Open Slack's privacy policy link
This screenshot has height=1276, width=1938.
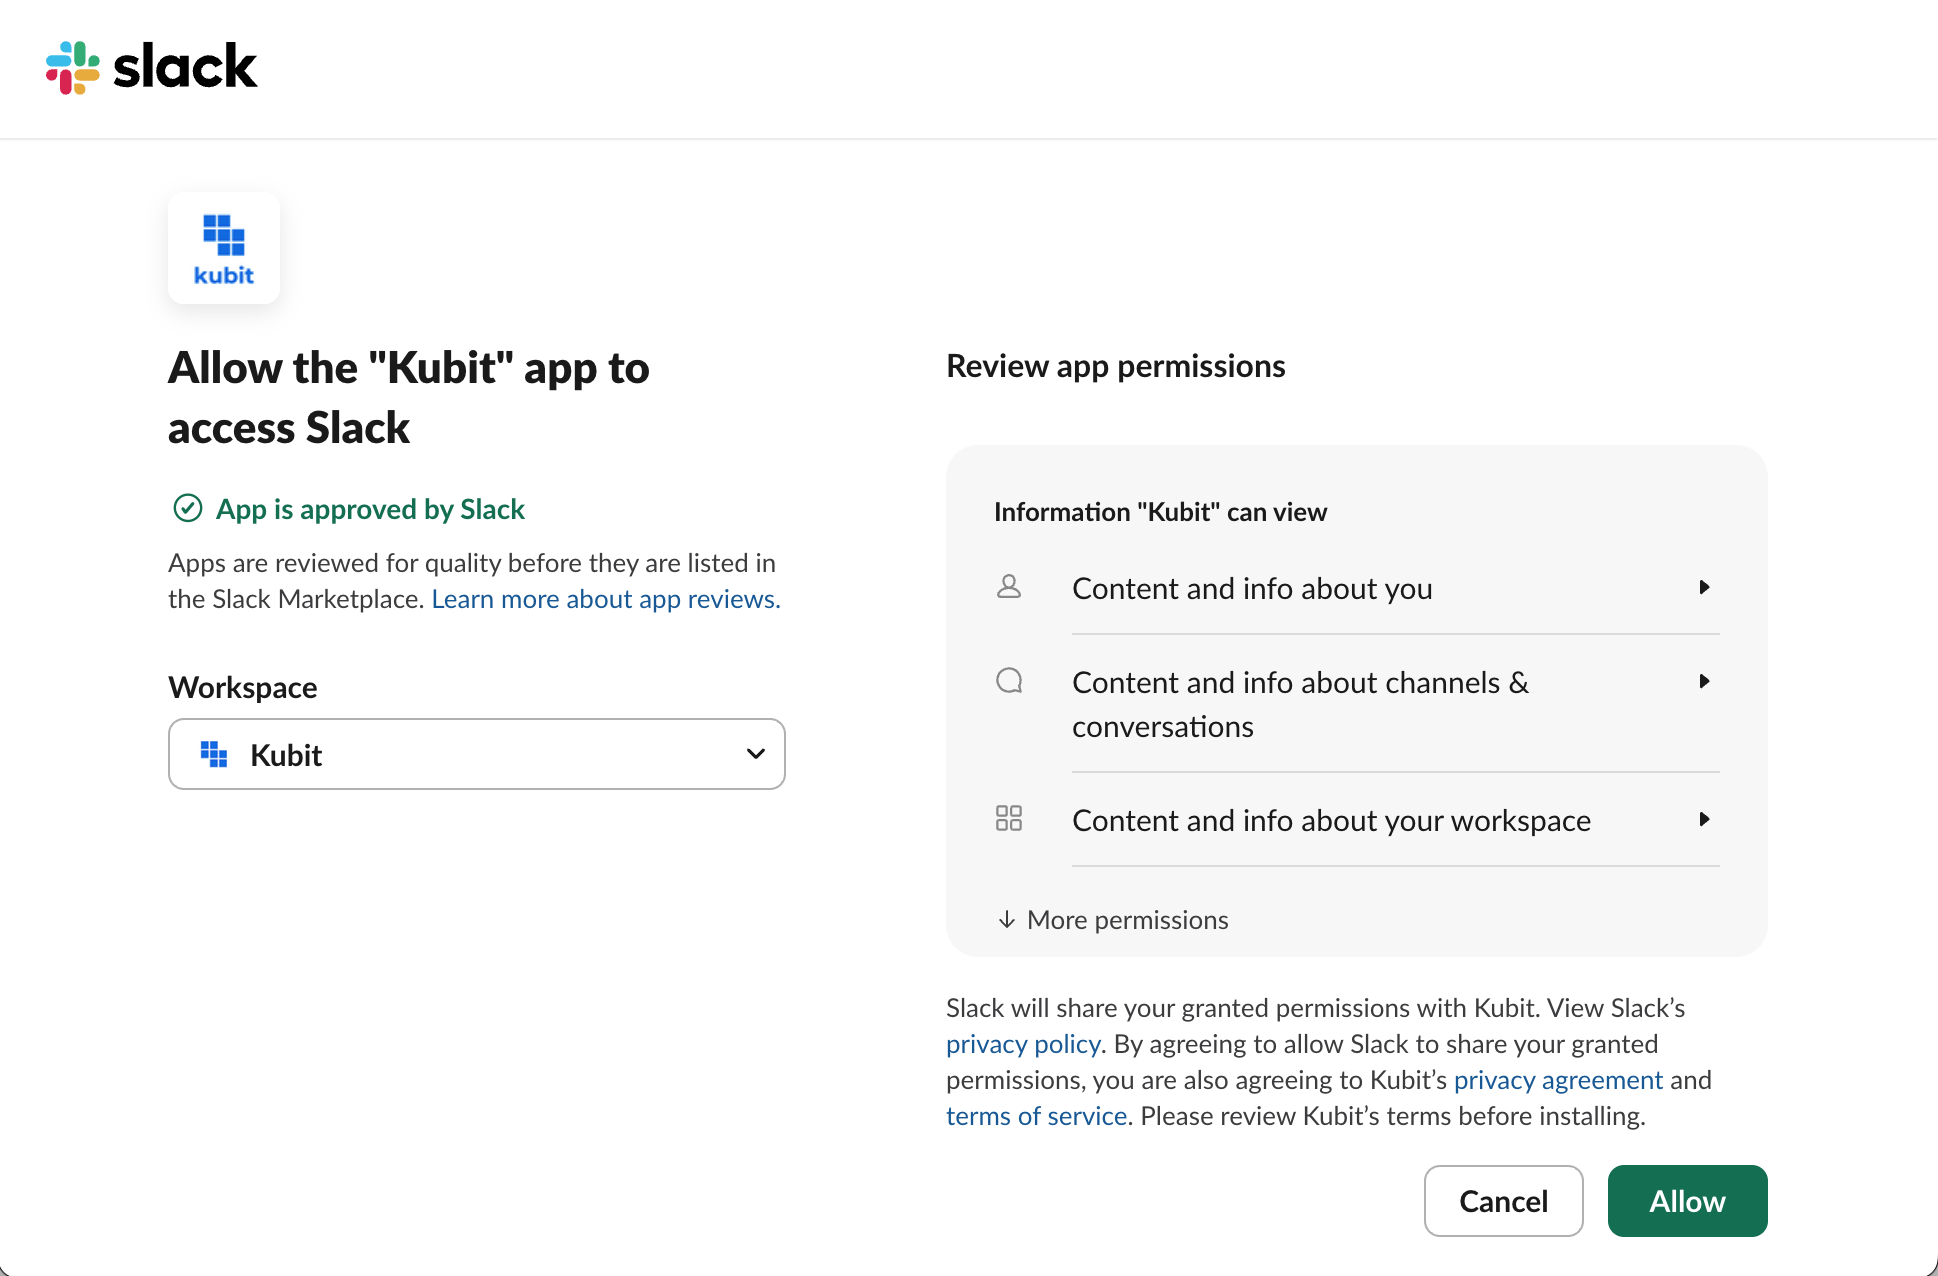pyautogui.click(x=1022, y=1044)
